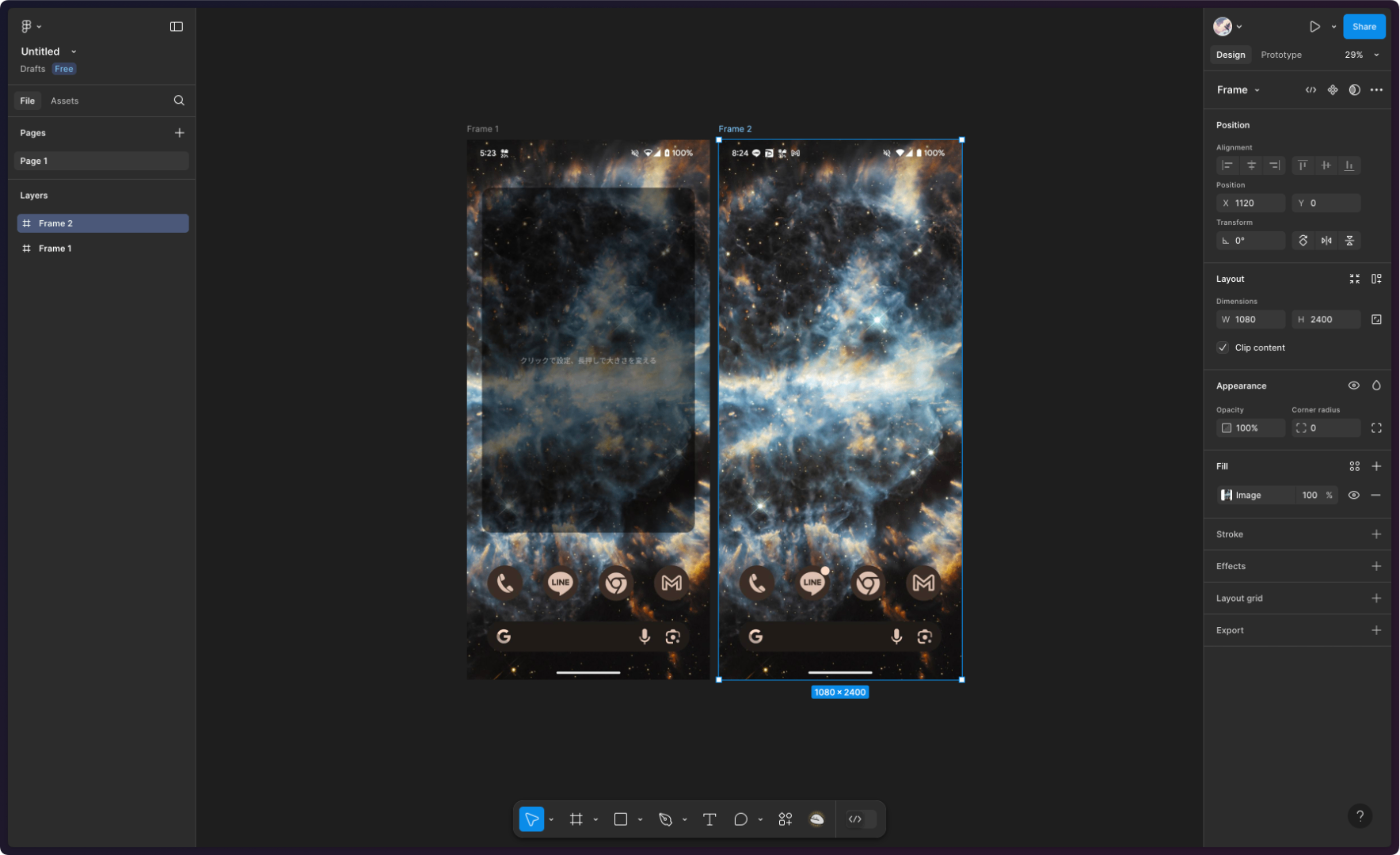1400x855 pixels.
Task: Click the Present play icon
Action: (1315, 27)
